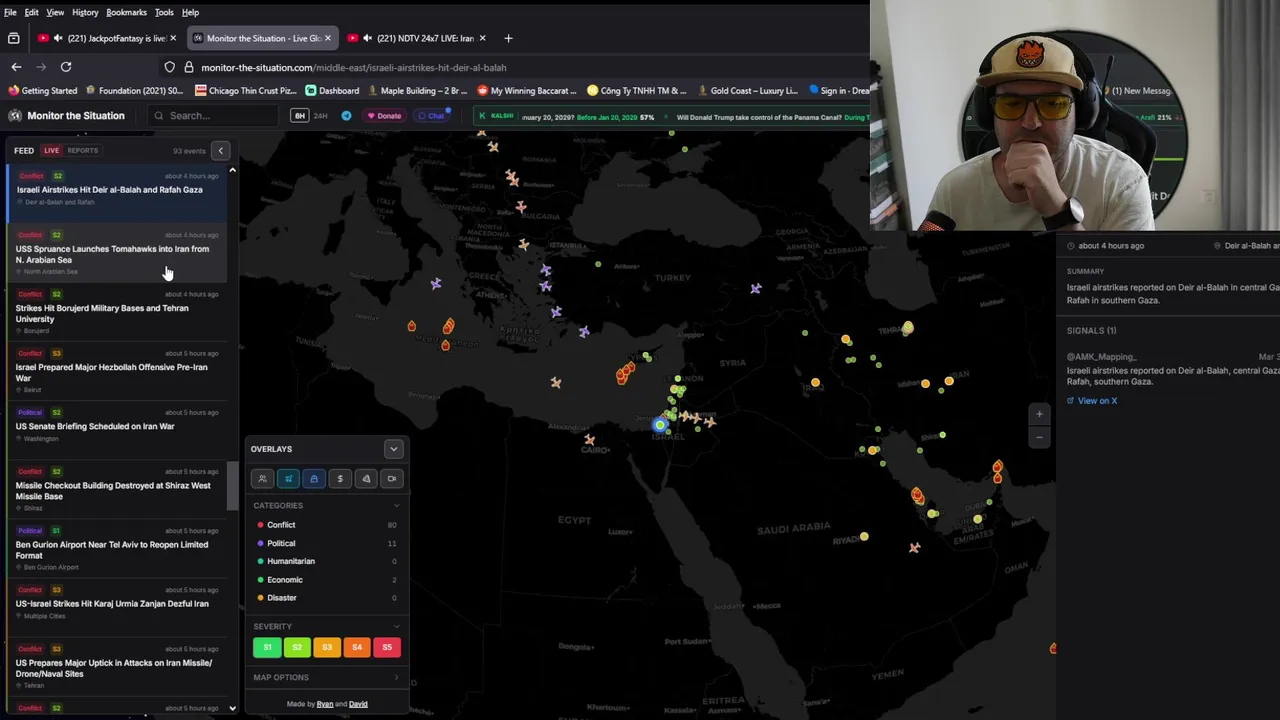Click the Kalshi ticker logo

(496, 116)
